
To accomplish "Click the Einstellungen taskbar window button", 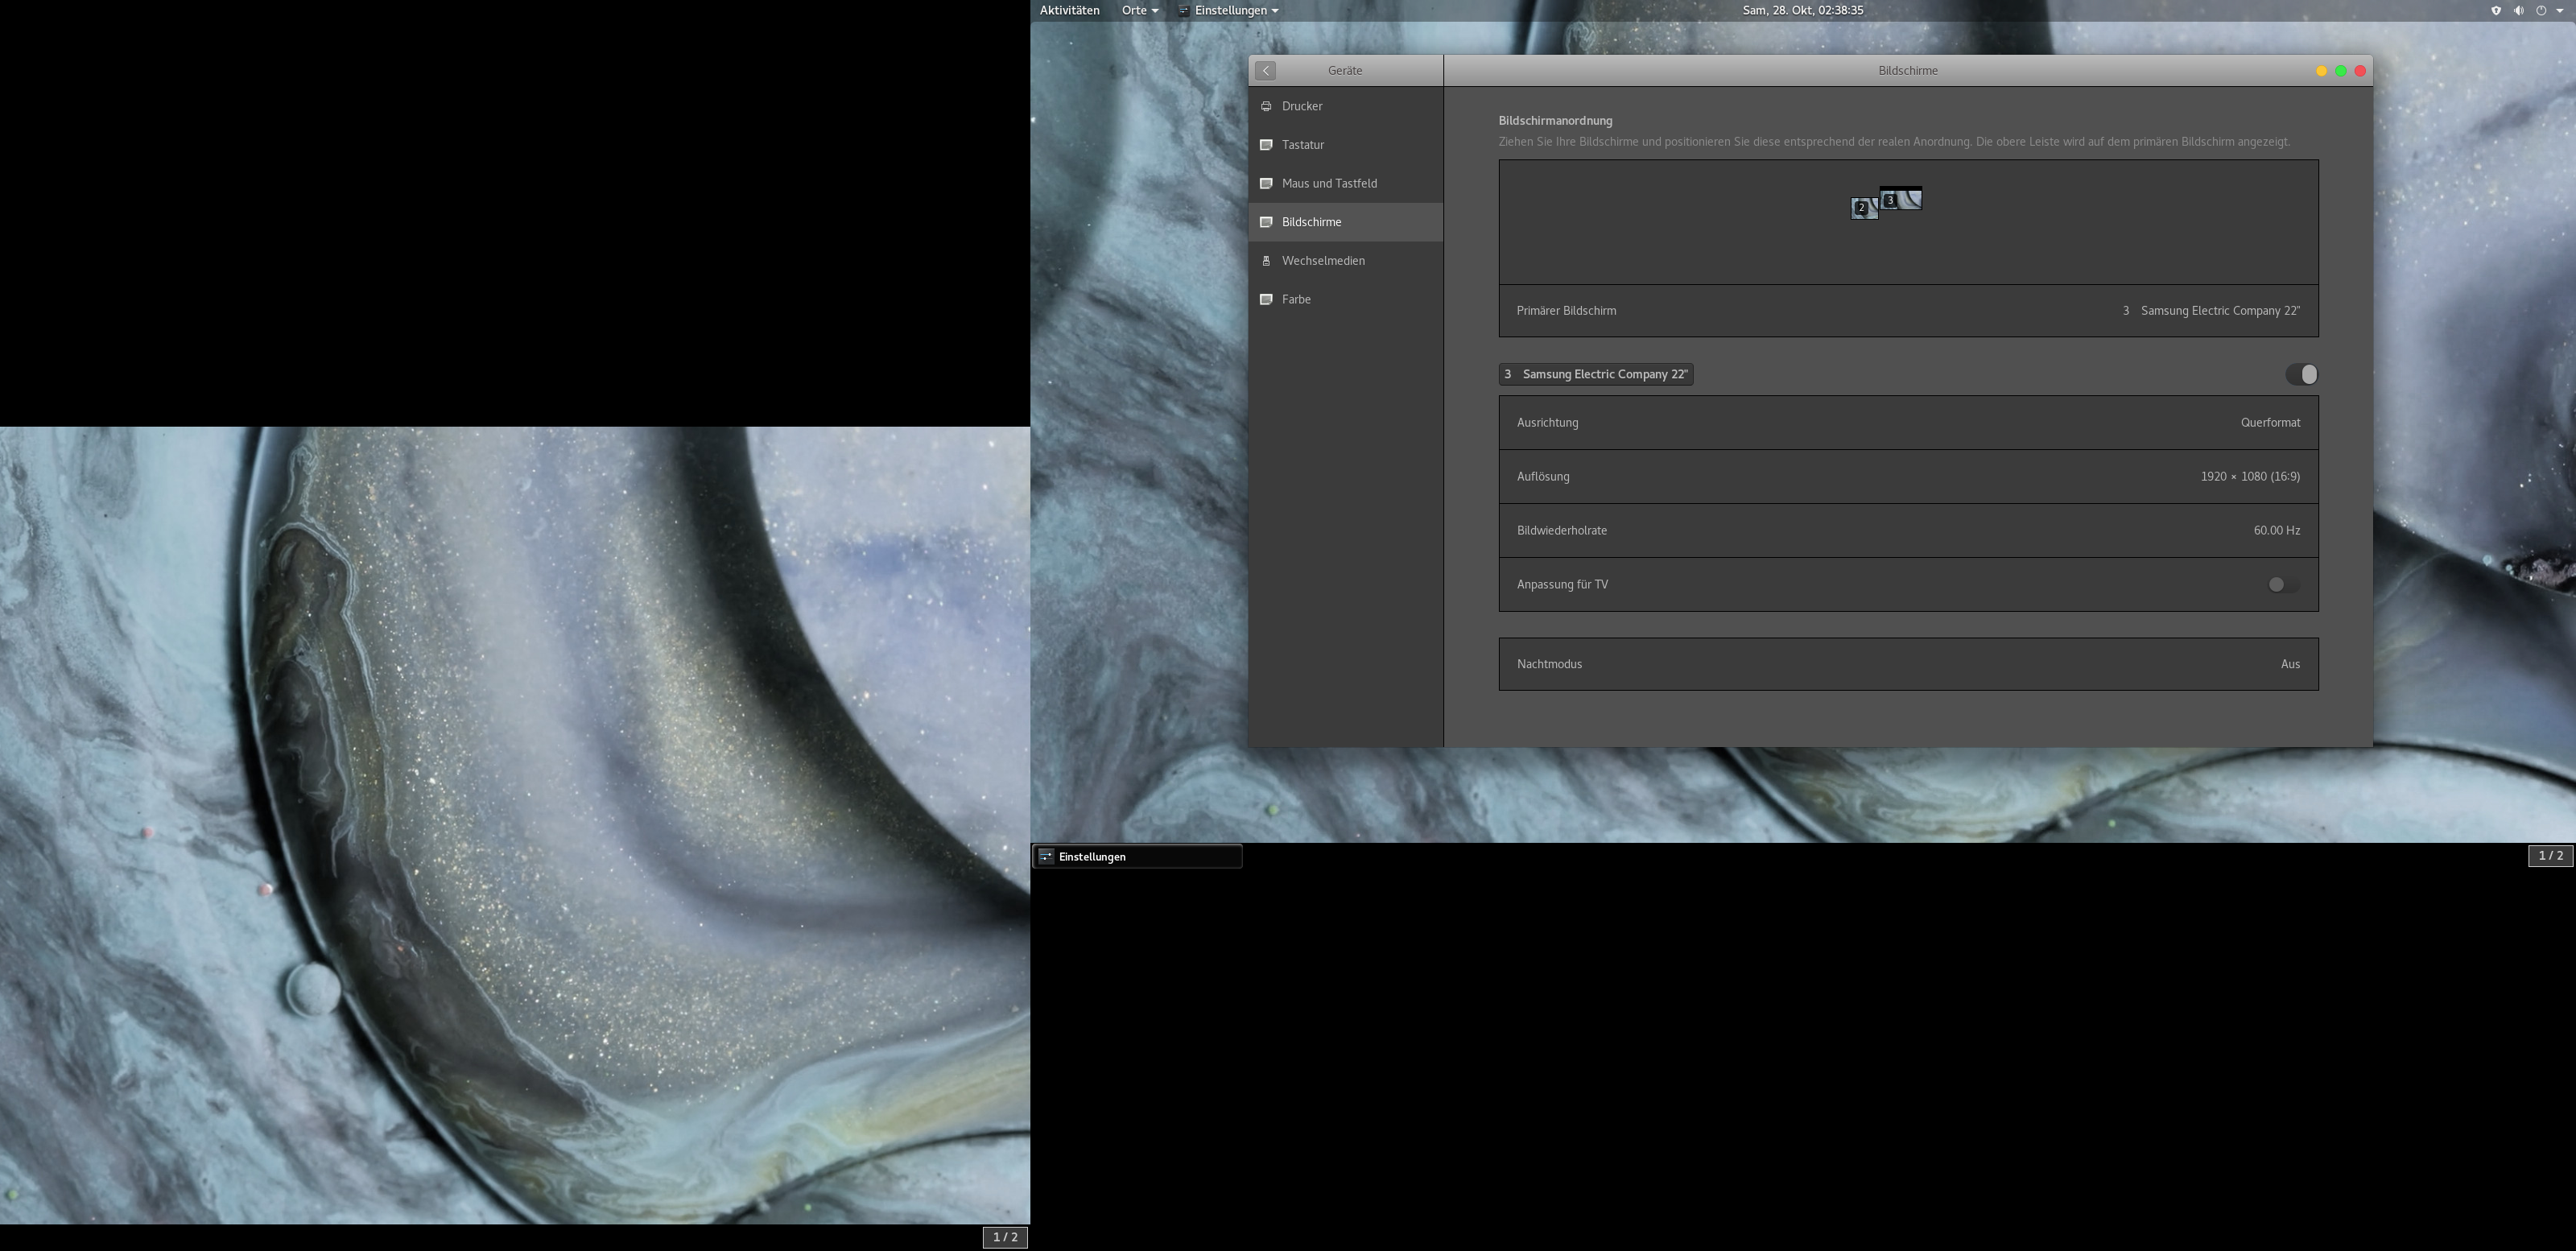I will click(1138, 857).
